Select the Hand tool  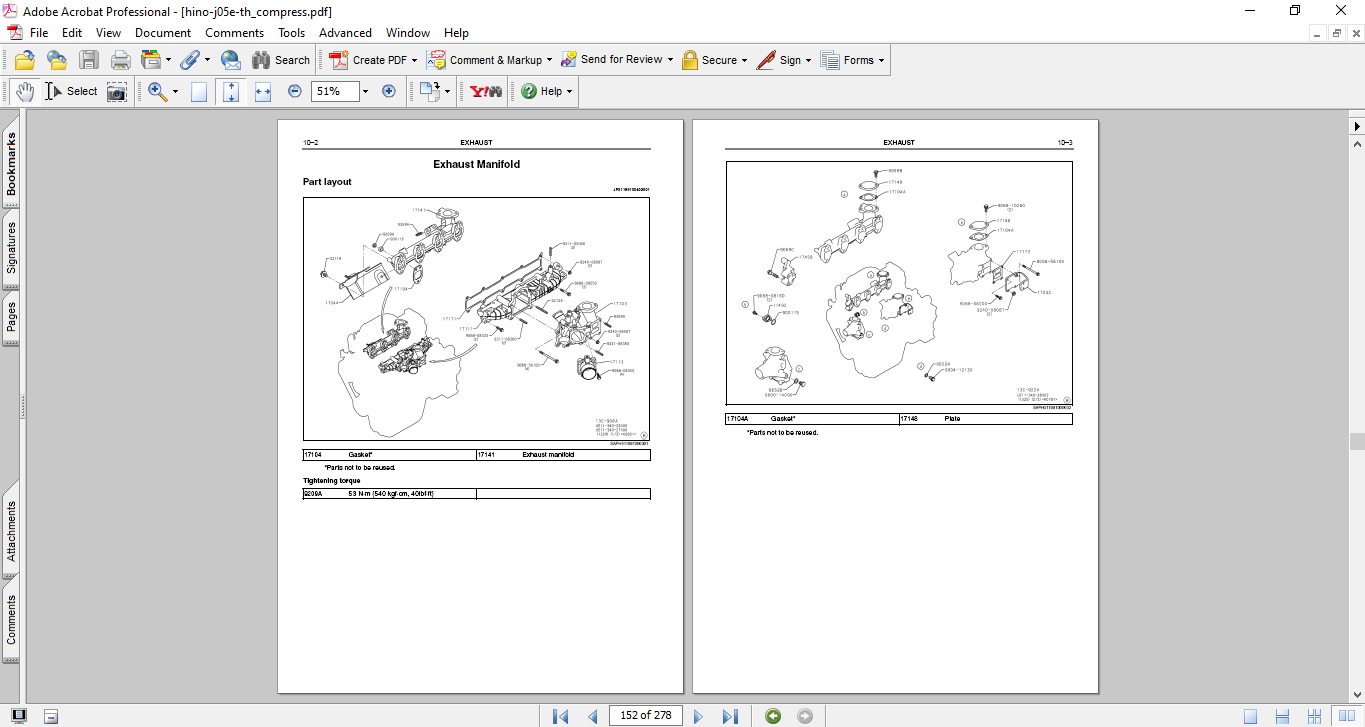pyautogui.click(x=24, y=91)
